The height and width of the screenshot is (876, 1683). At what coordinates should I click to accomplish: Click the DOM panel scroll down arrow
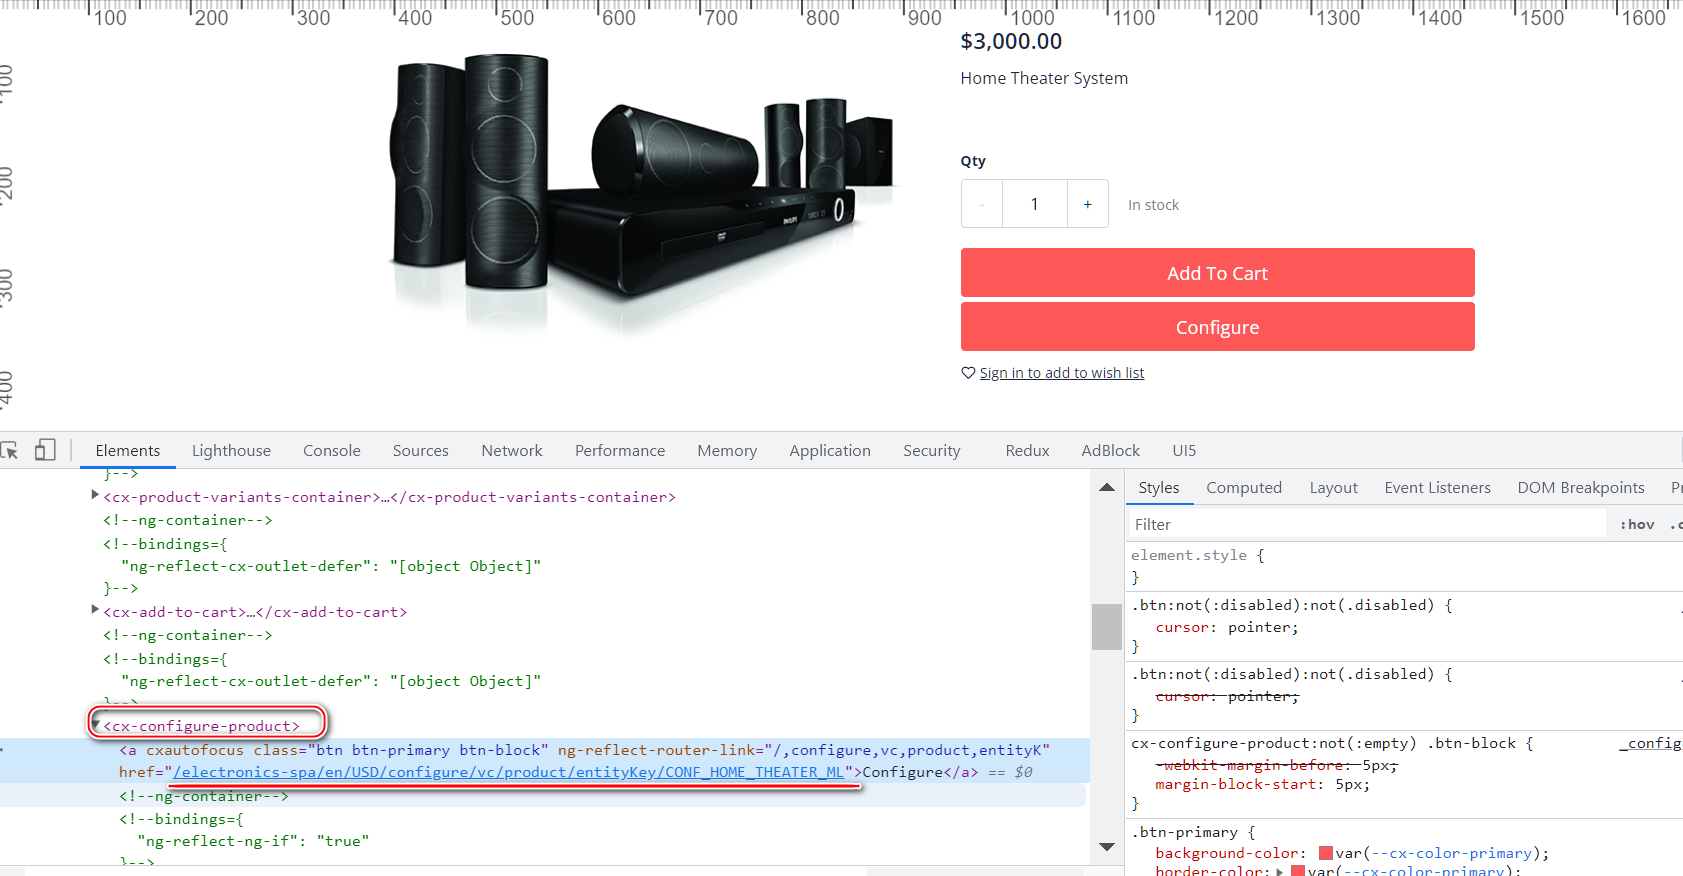click(1107, 847)
